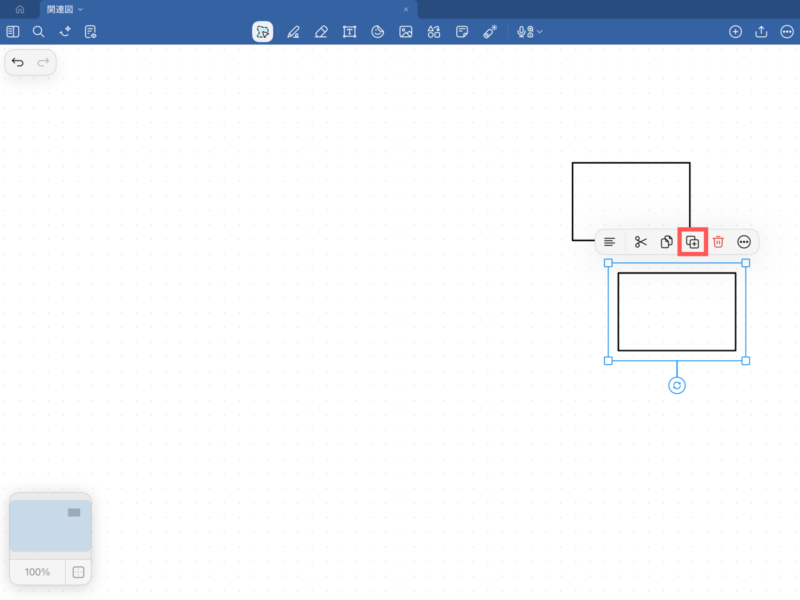Open the Sticker tool
The image size is (800, 600).
[377, 32]
